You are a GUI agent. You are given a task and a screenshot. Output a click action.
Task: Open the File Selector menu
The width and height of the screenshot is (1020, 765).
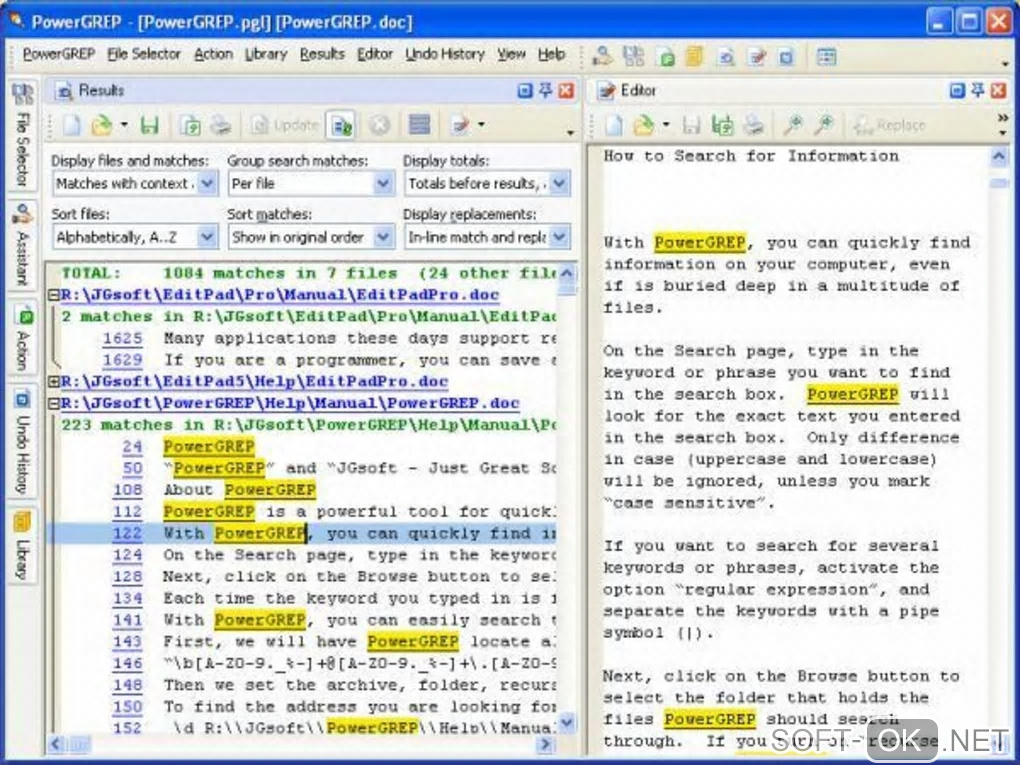pos(144,55)
